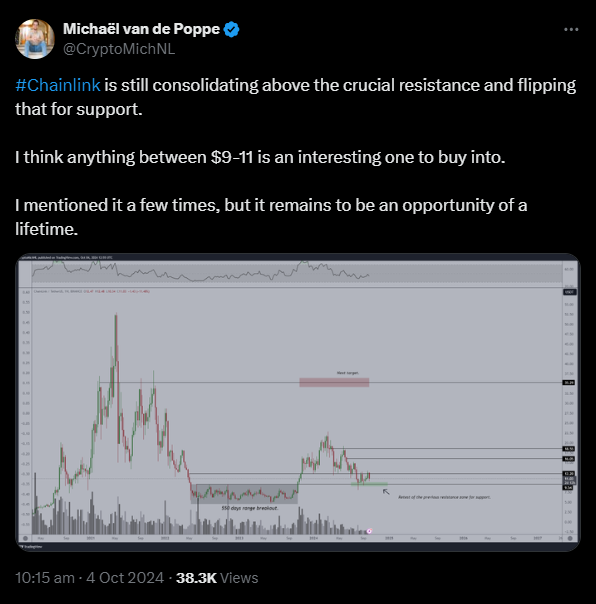Click the TradingView logo below the chart
596x604 pixels.
click(x=31, y=547)
